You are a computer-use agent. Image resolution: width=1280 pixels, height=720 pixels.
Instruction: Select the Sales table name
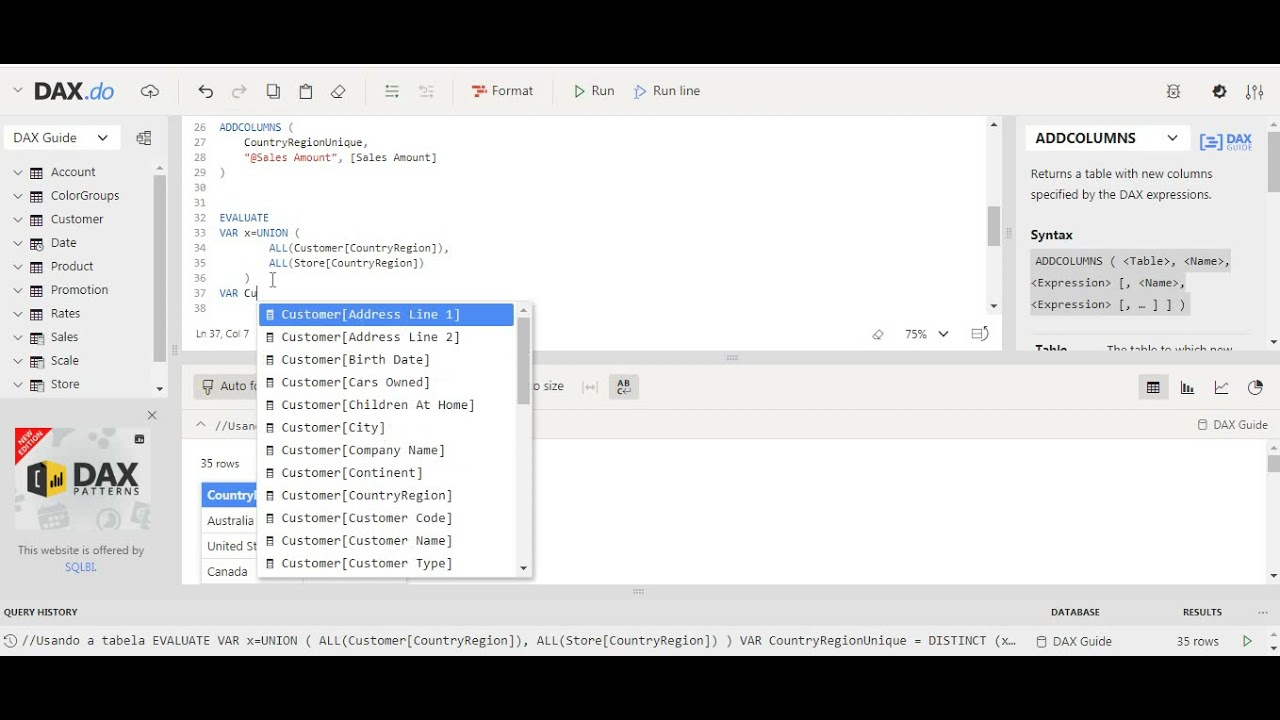click(x=65, y=337)
